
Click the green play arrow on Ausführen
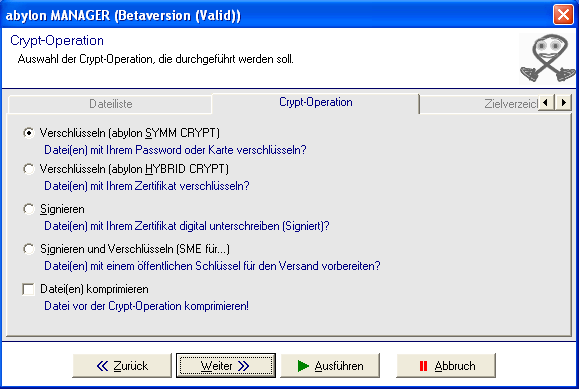click(x=303, y=366)
